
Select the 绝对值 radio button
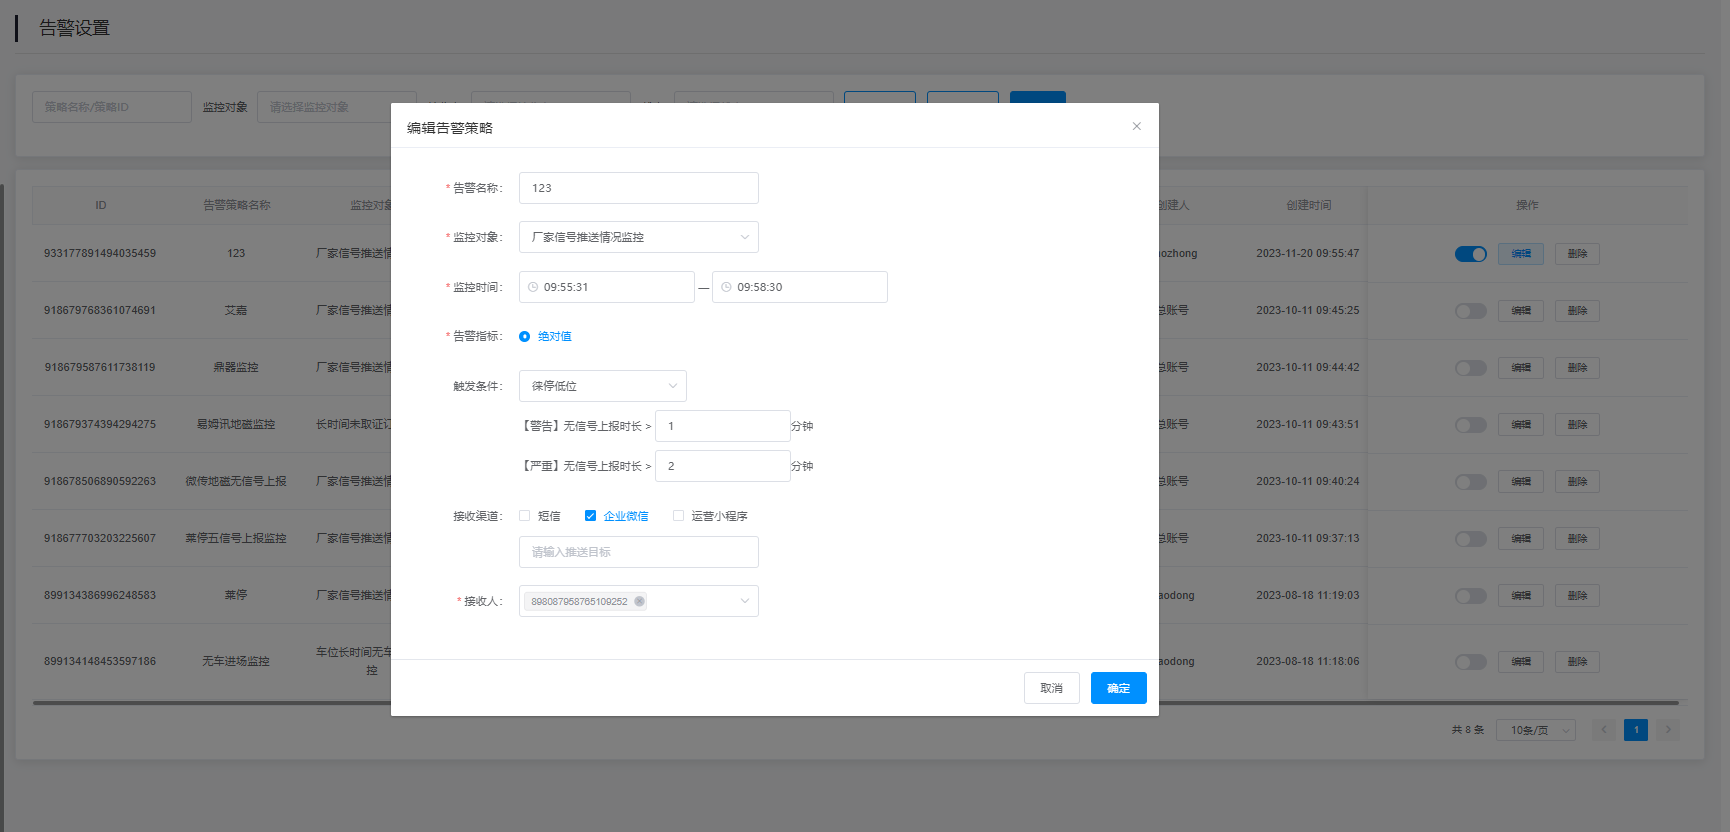[524, 337]
